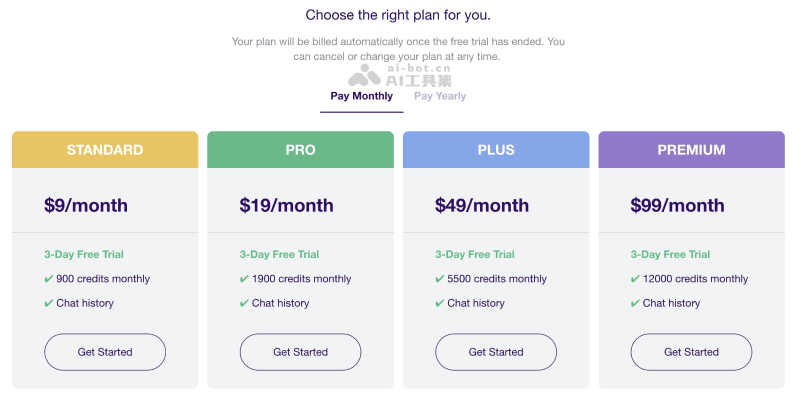Select the green PRO plan header
Image resolution: width=800 pixels, height=404 pixels.
pos(300,150)
